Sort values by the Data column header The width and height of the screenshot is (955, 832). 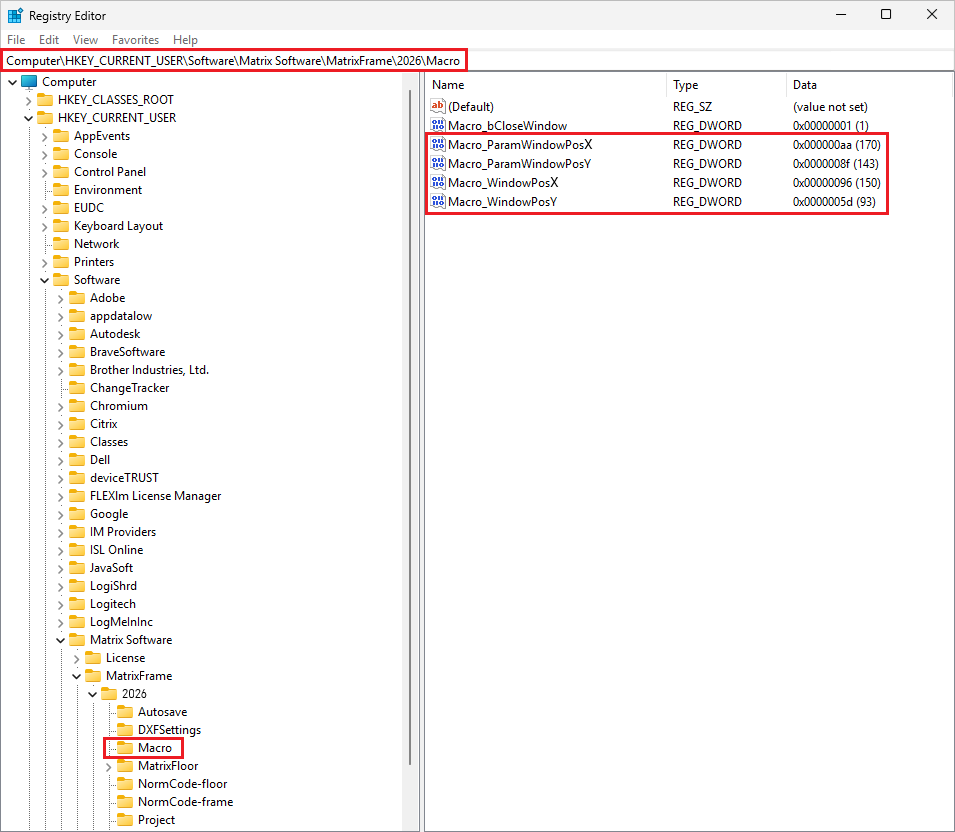click(869, 85)
